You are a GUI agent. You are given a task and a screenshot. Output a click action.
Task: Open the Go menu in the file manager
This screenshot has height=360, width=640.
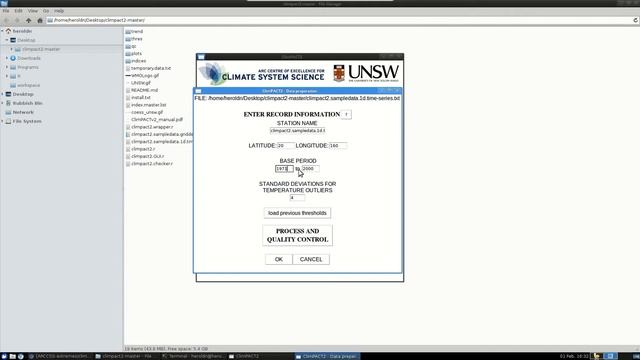tap(46, 11)
